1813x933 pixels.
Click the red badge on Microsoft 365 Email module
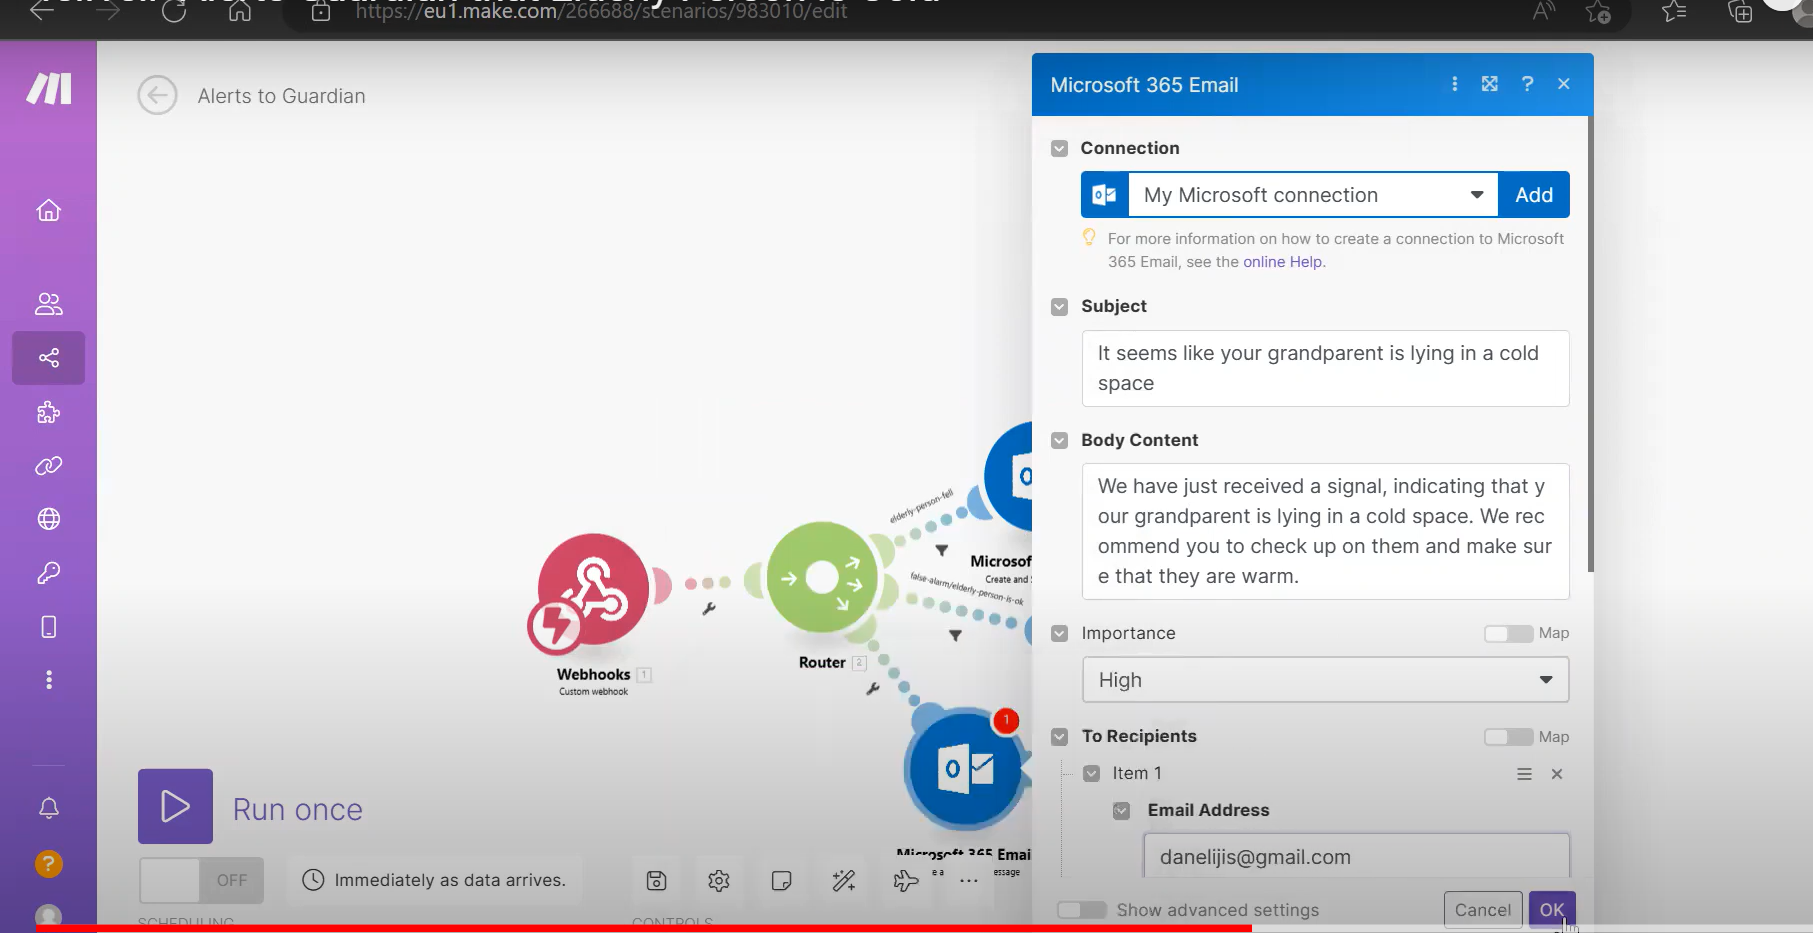1006,720
